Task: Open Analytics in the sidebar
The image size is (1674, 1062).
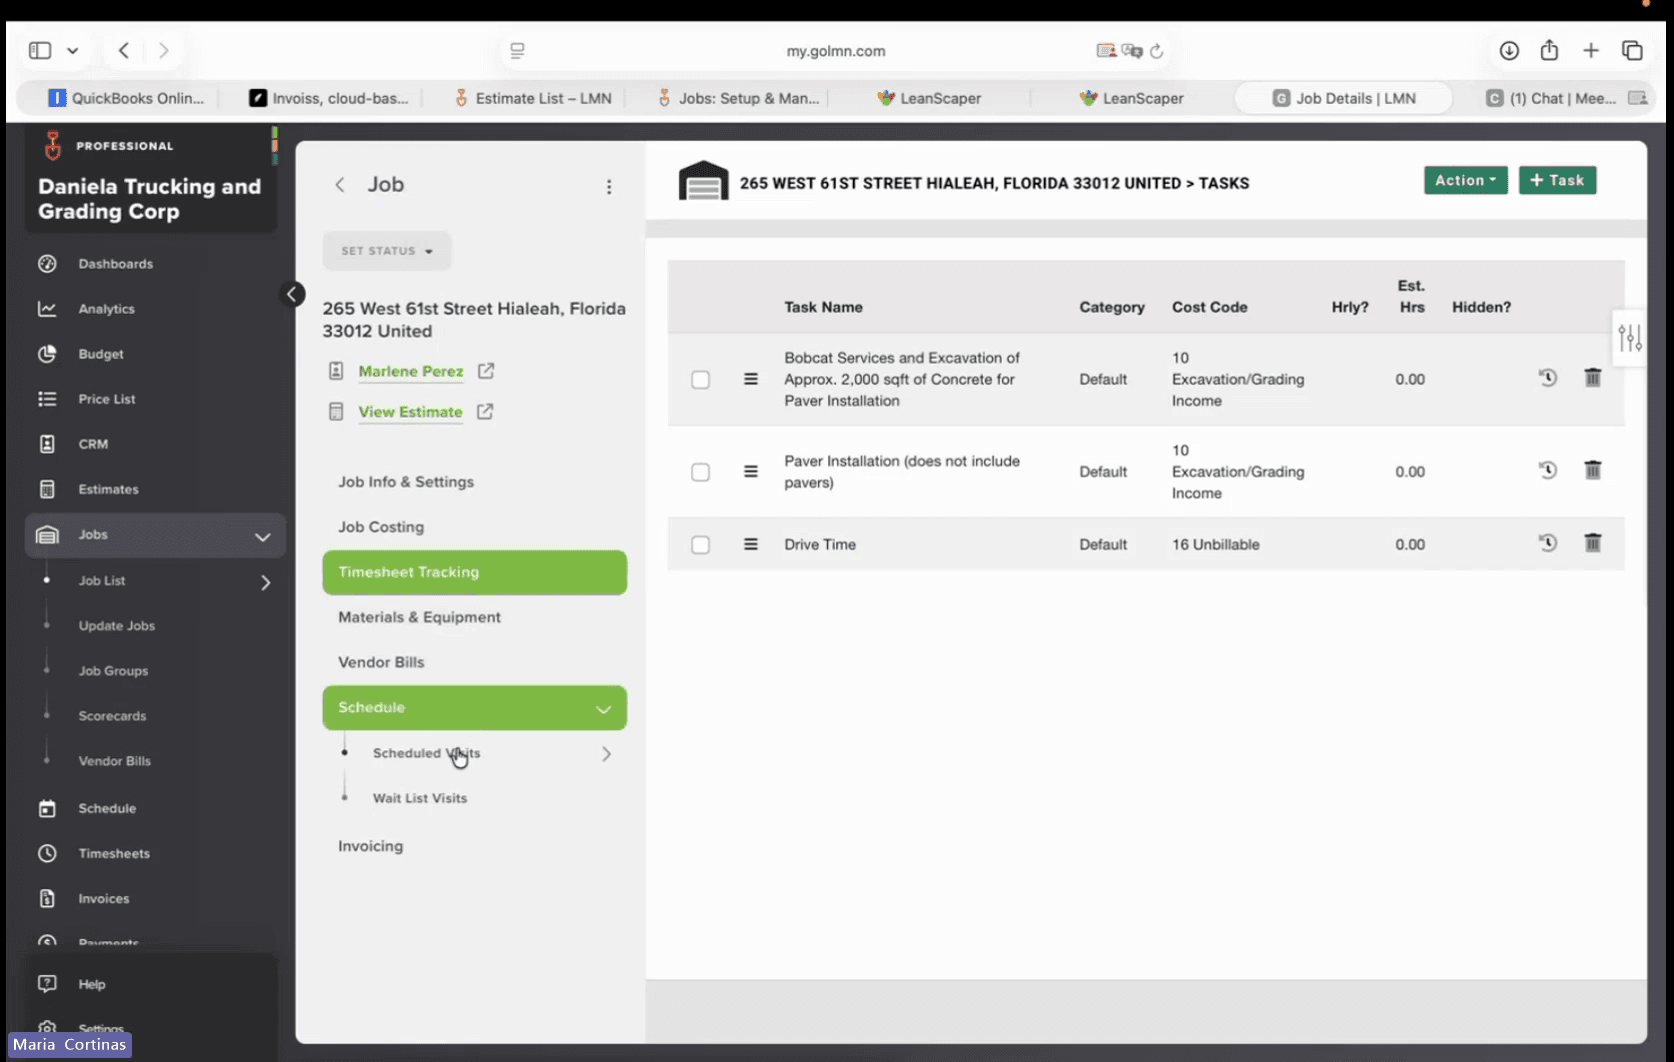Action: coord(107,309)
